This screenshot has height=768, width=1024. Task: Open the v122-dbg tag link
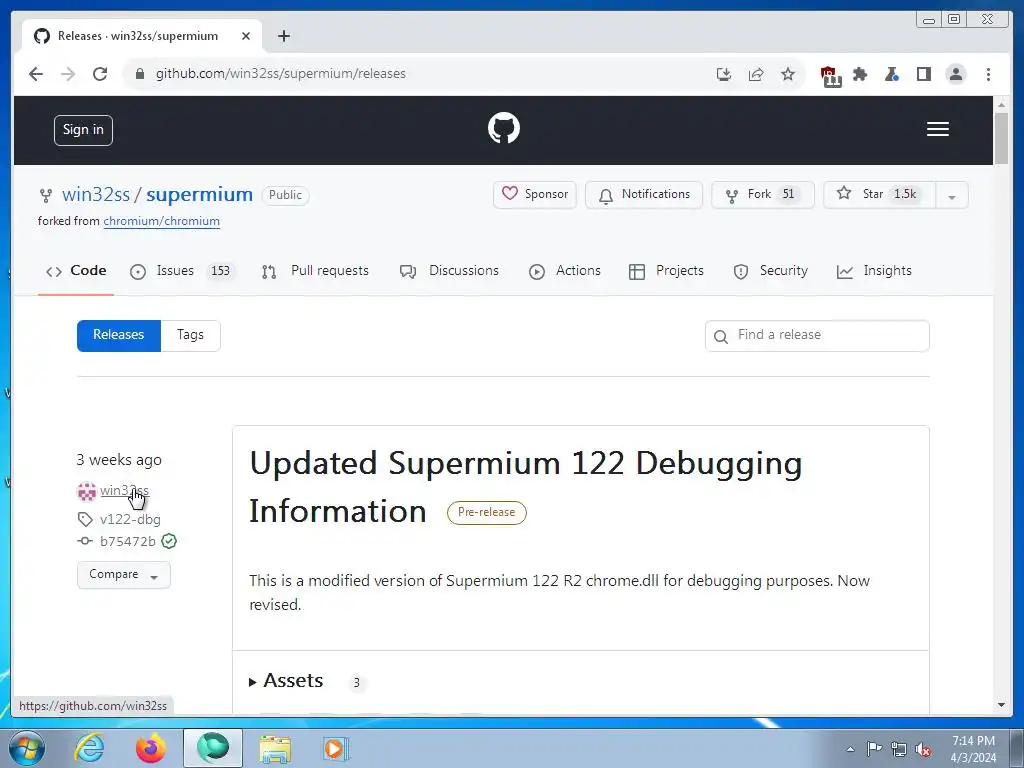tap(130, 519)
